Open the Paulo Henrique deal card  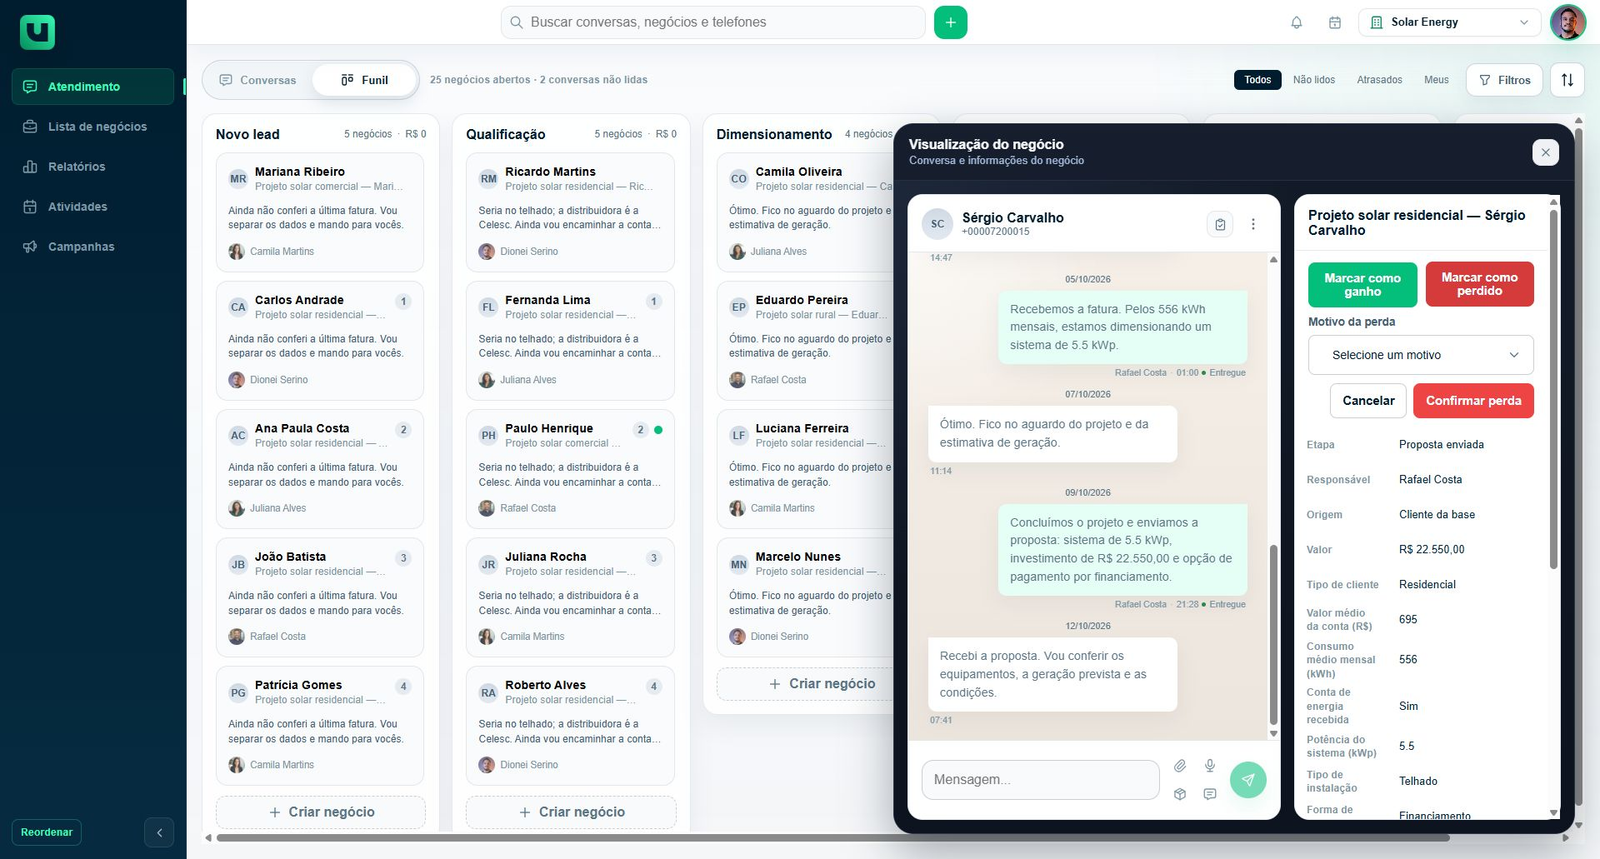(570, 469)
